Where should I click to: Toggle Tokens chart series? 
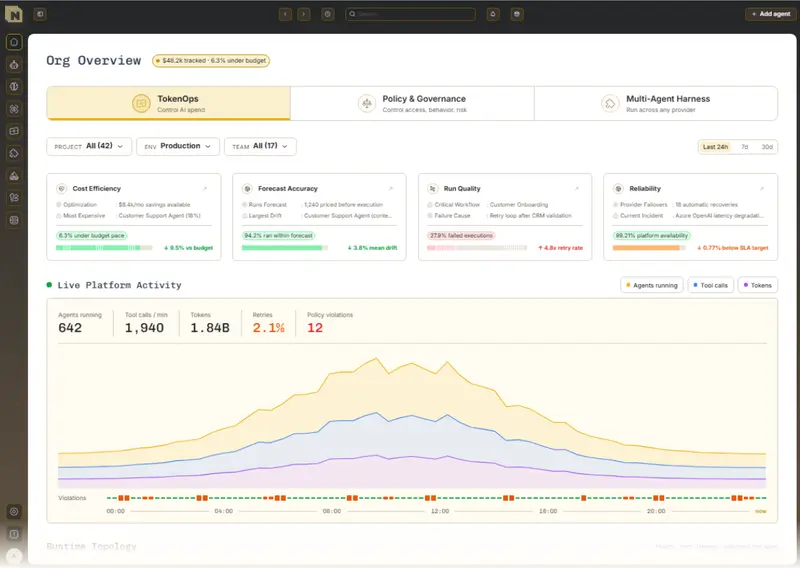pyautogui.click(x=758, y=285)
